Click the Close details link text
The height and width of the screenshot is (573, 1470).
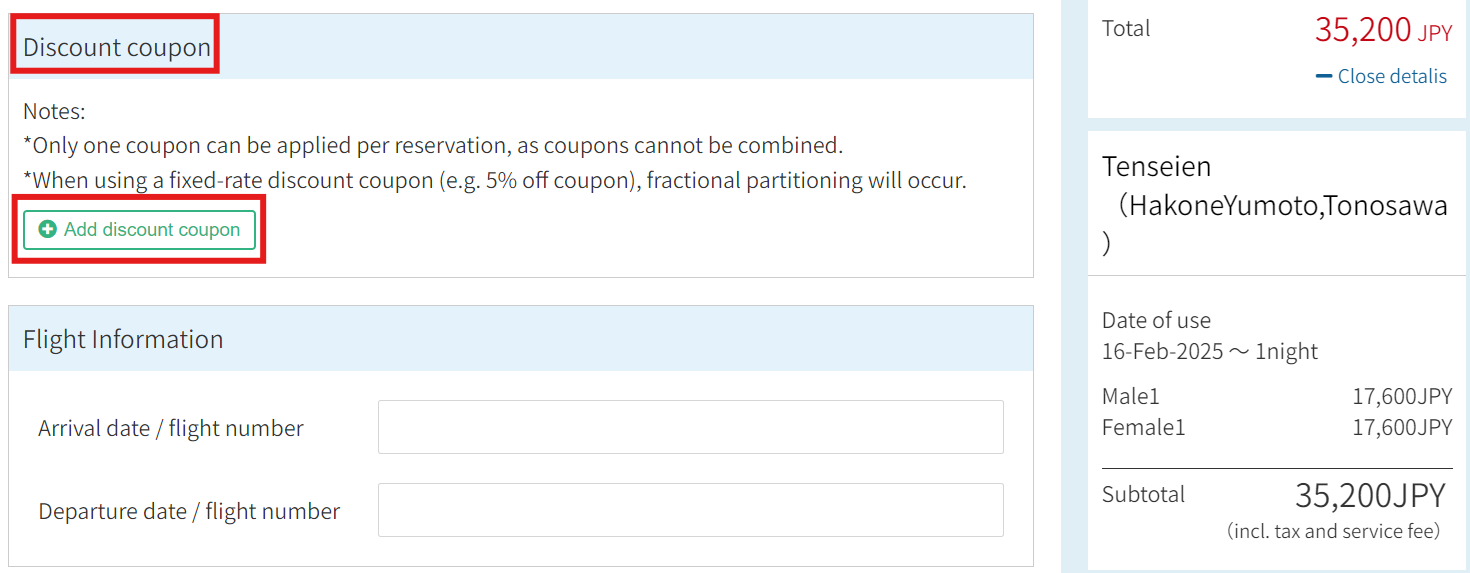pos(1392,76)
